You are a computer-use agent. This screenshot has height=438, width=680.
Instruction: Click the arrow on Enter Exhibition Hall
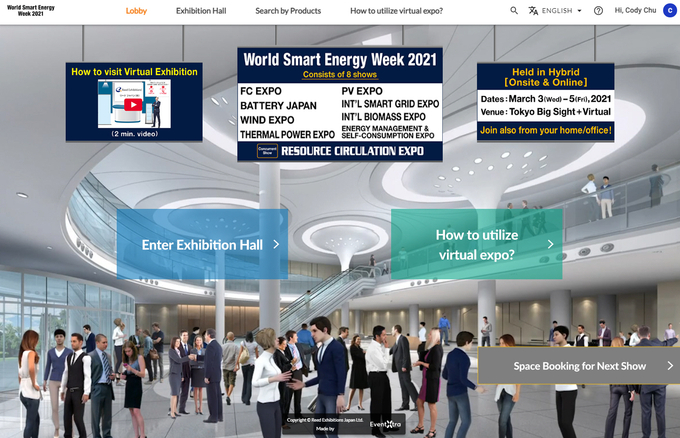[x=276, y=245]
